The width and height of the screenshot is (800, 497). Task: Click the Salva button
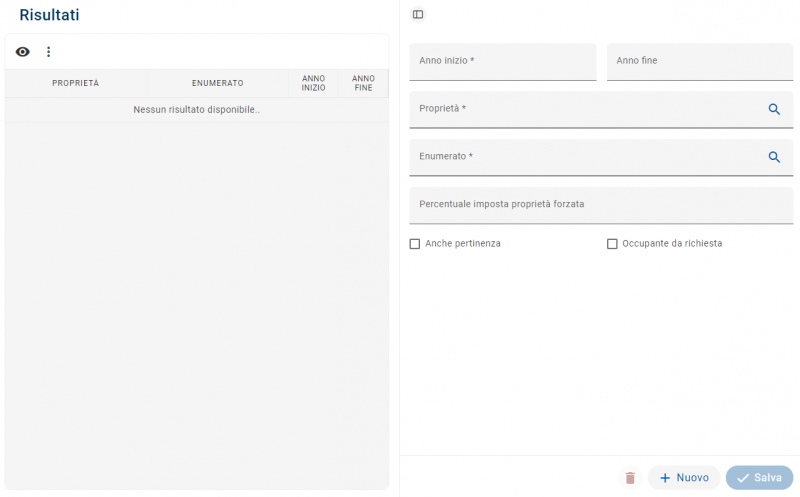759,478
